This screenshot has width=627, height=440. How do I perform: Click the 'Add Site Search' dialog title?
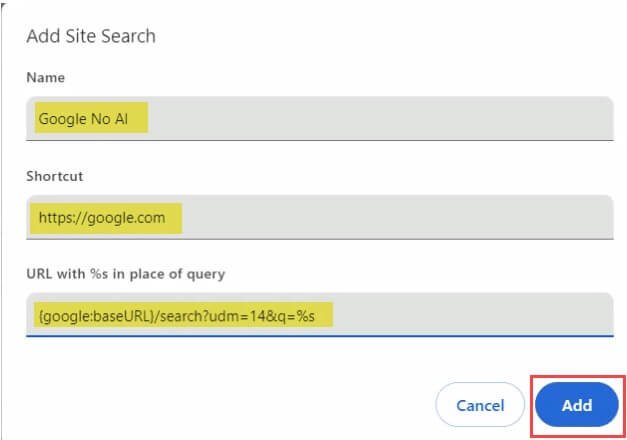click(x=91, y=36)
